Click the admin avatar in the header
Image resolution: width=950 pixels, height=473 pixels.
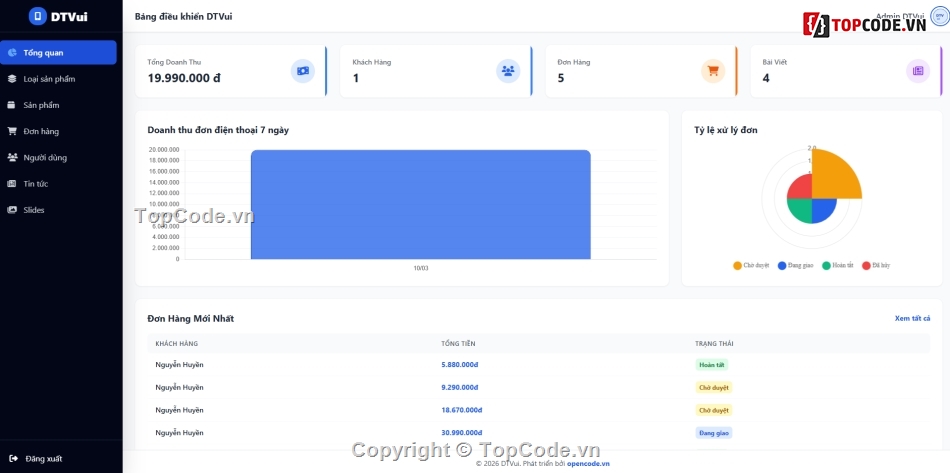click(940, 16)
